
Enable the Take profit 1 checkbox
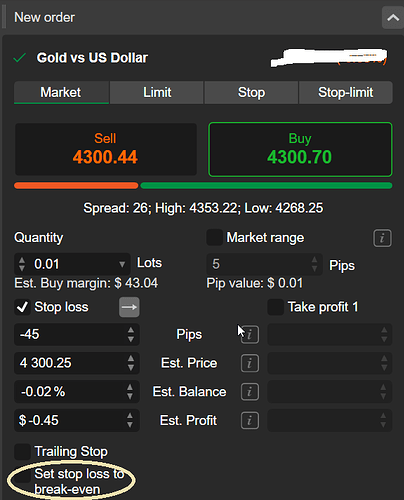click(276, 307)
